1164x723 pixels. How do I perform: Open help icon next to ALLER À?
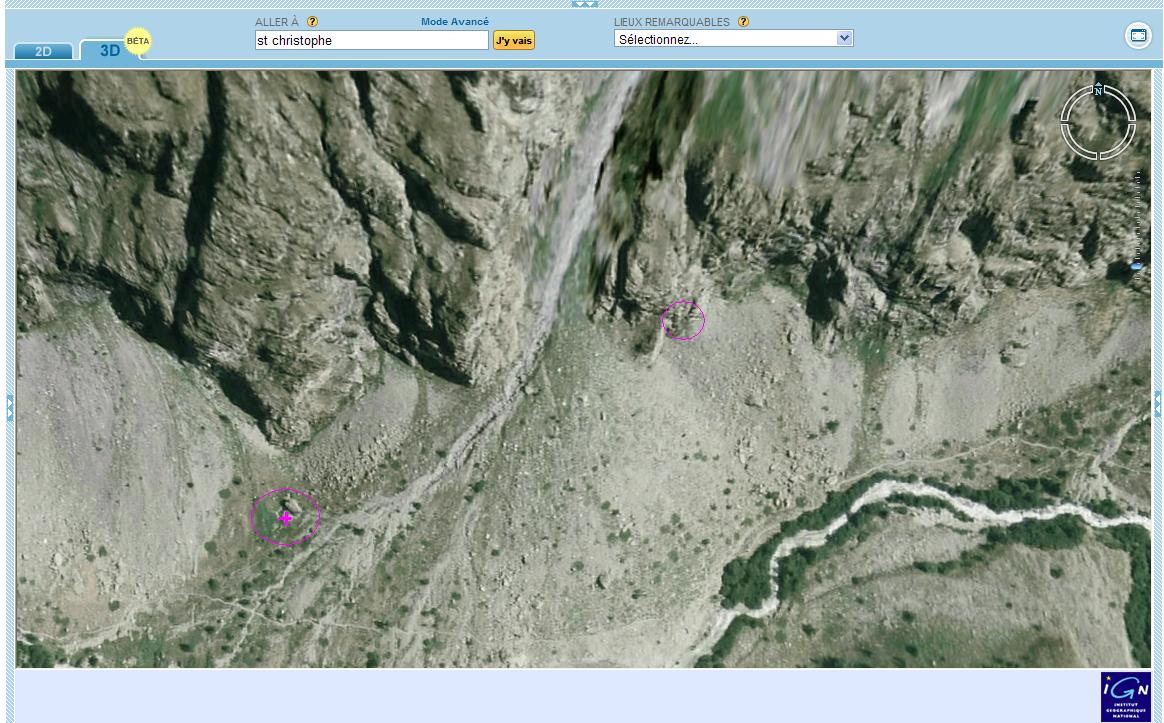pyautogui.click(x=313, y=22)
